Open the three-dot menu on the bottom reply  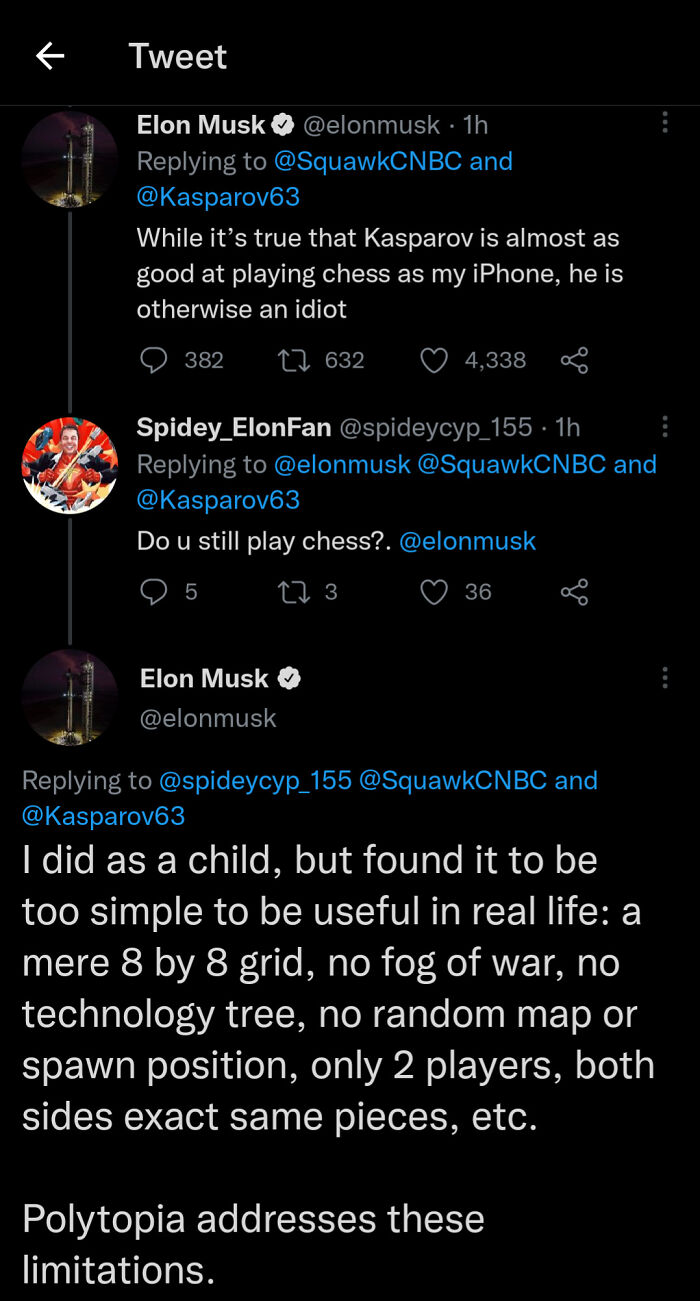click(x=665, y=677)
